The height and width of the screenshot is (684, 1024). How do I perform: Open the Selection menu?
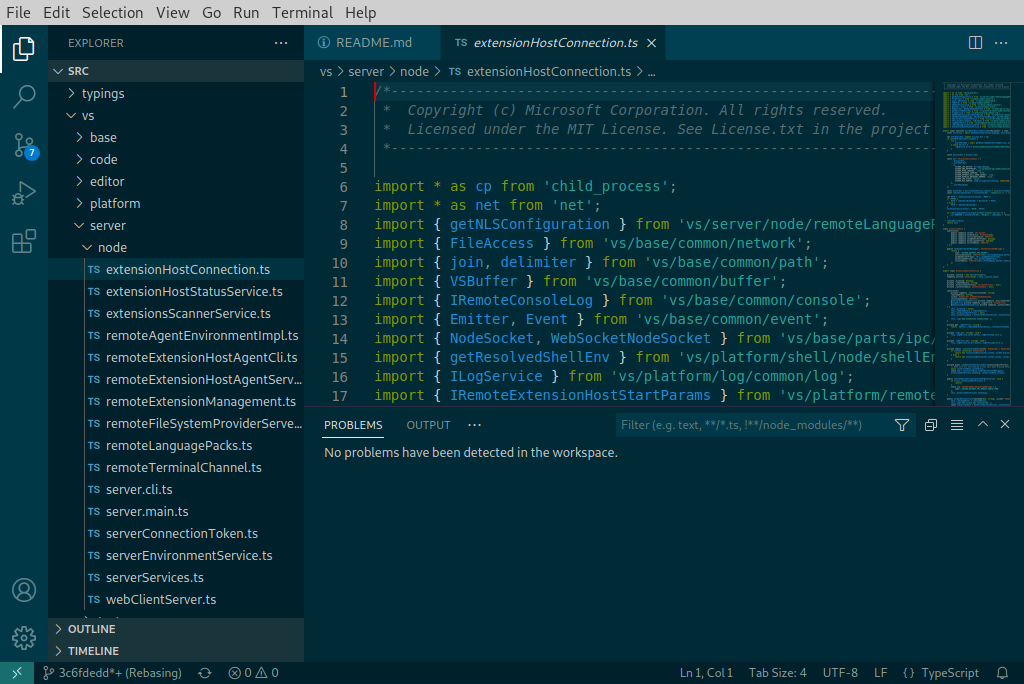[x=112, y=12]
